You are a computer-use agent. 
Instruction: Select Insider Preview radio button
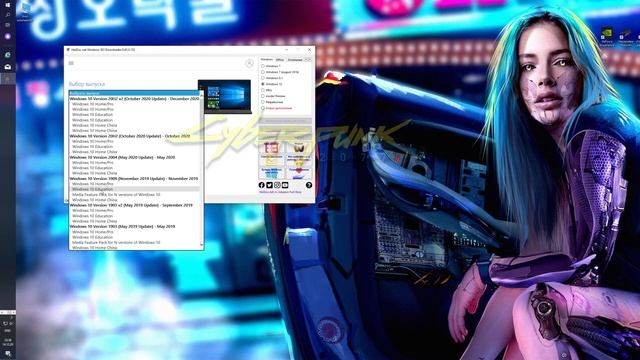pyautogui.click(x=263, y=96)
